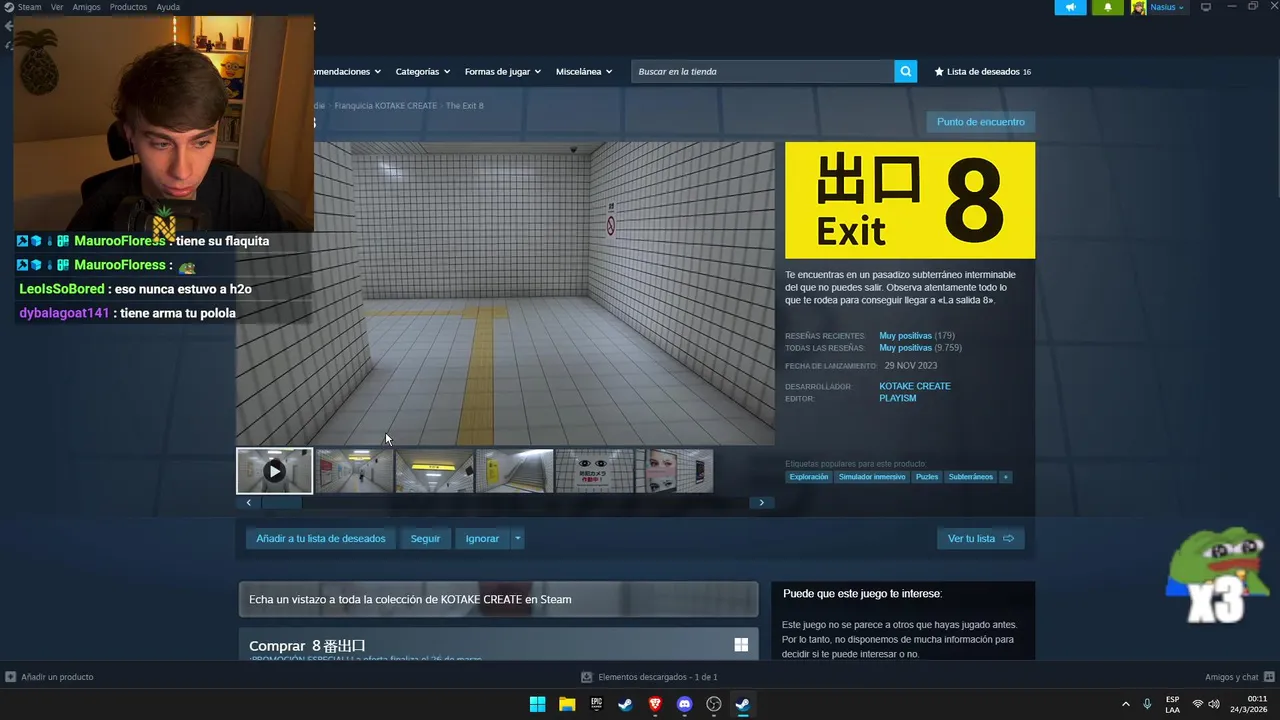Click the Subterráneos tag
This screenshot has width=1280, height=720.
[x=971, y=477]
